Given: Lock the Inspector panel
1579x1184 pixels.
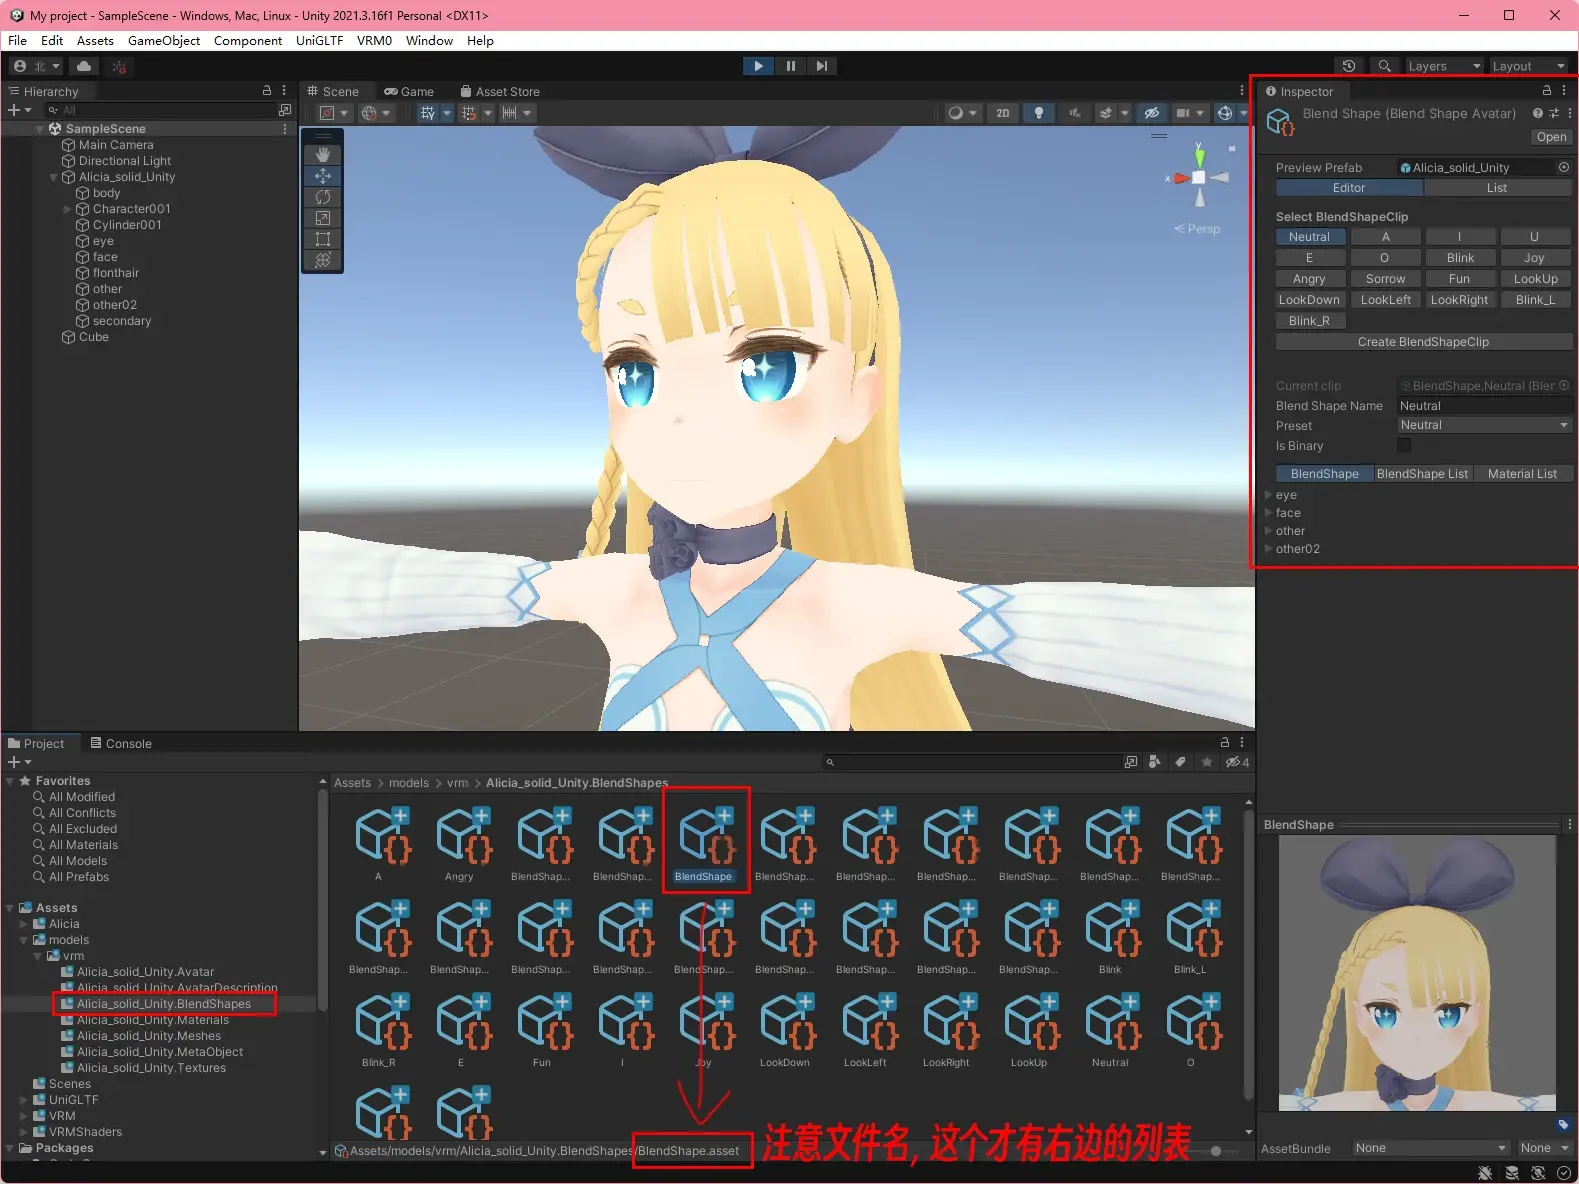Looking at the screenshot, I should (x=1547, y=91).
